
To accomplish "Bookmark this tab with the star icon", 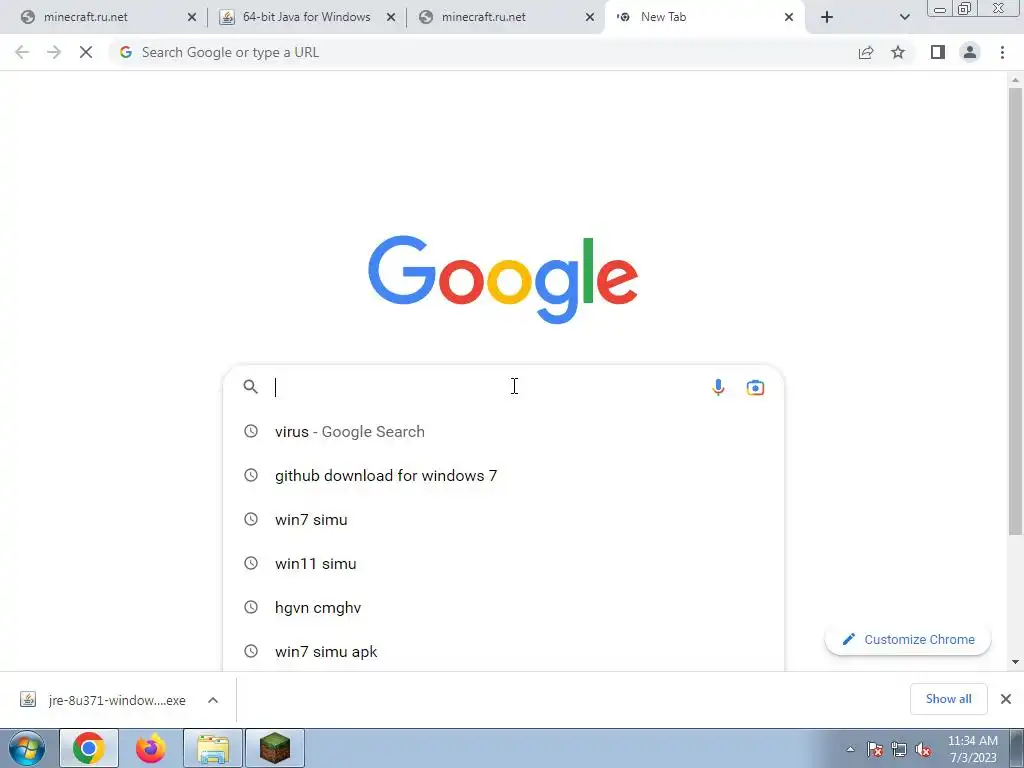I will click(898, 52).
